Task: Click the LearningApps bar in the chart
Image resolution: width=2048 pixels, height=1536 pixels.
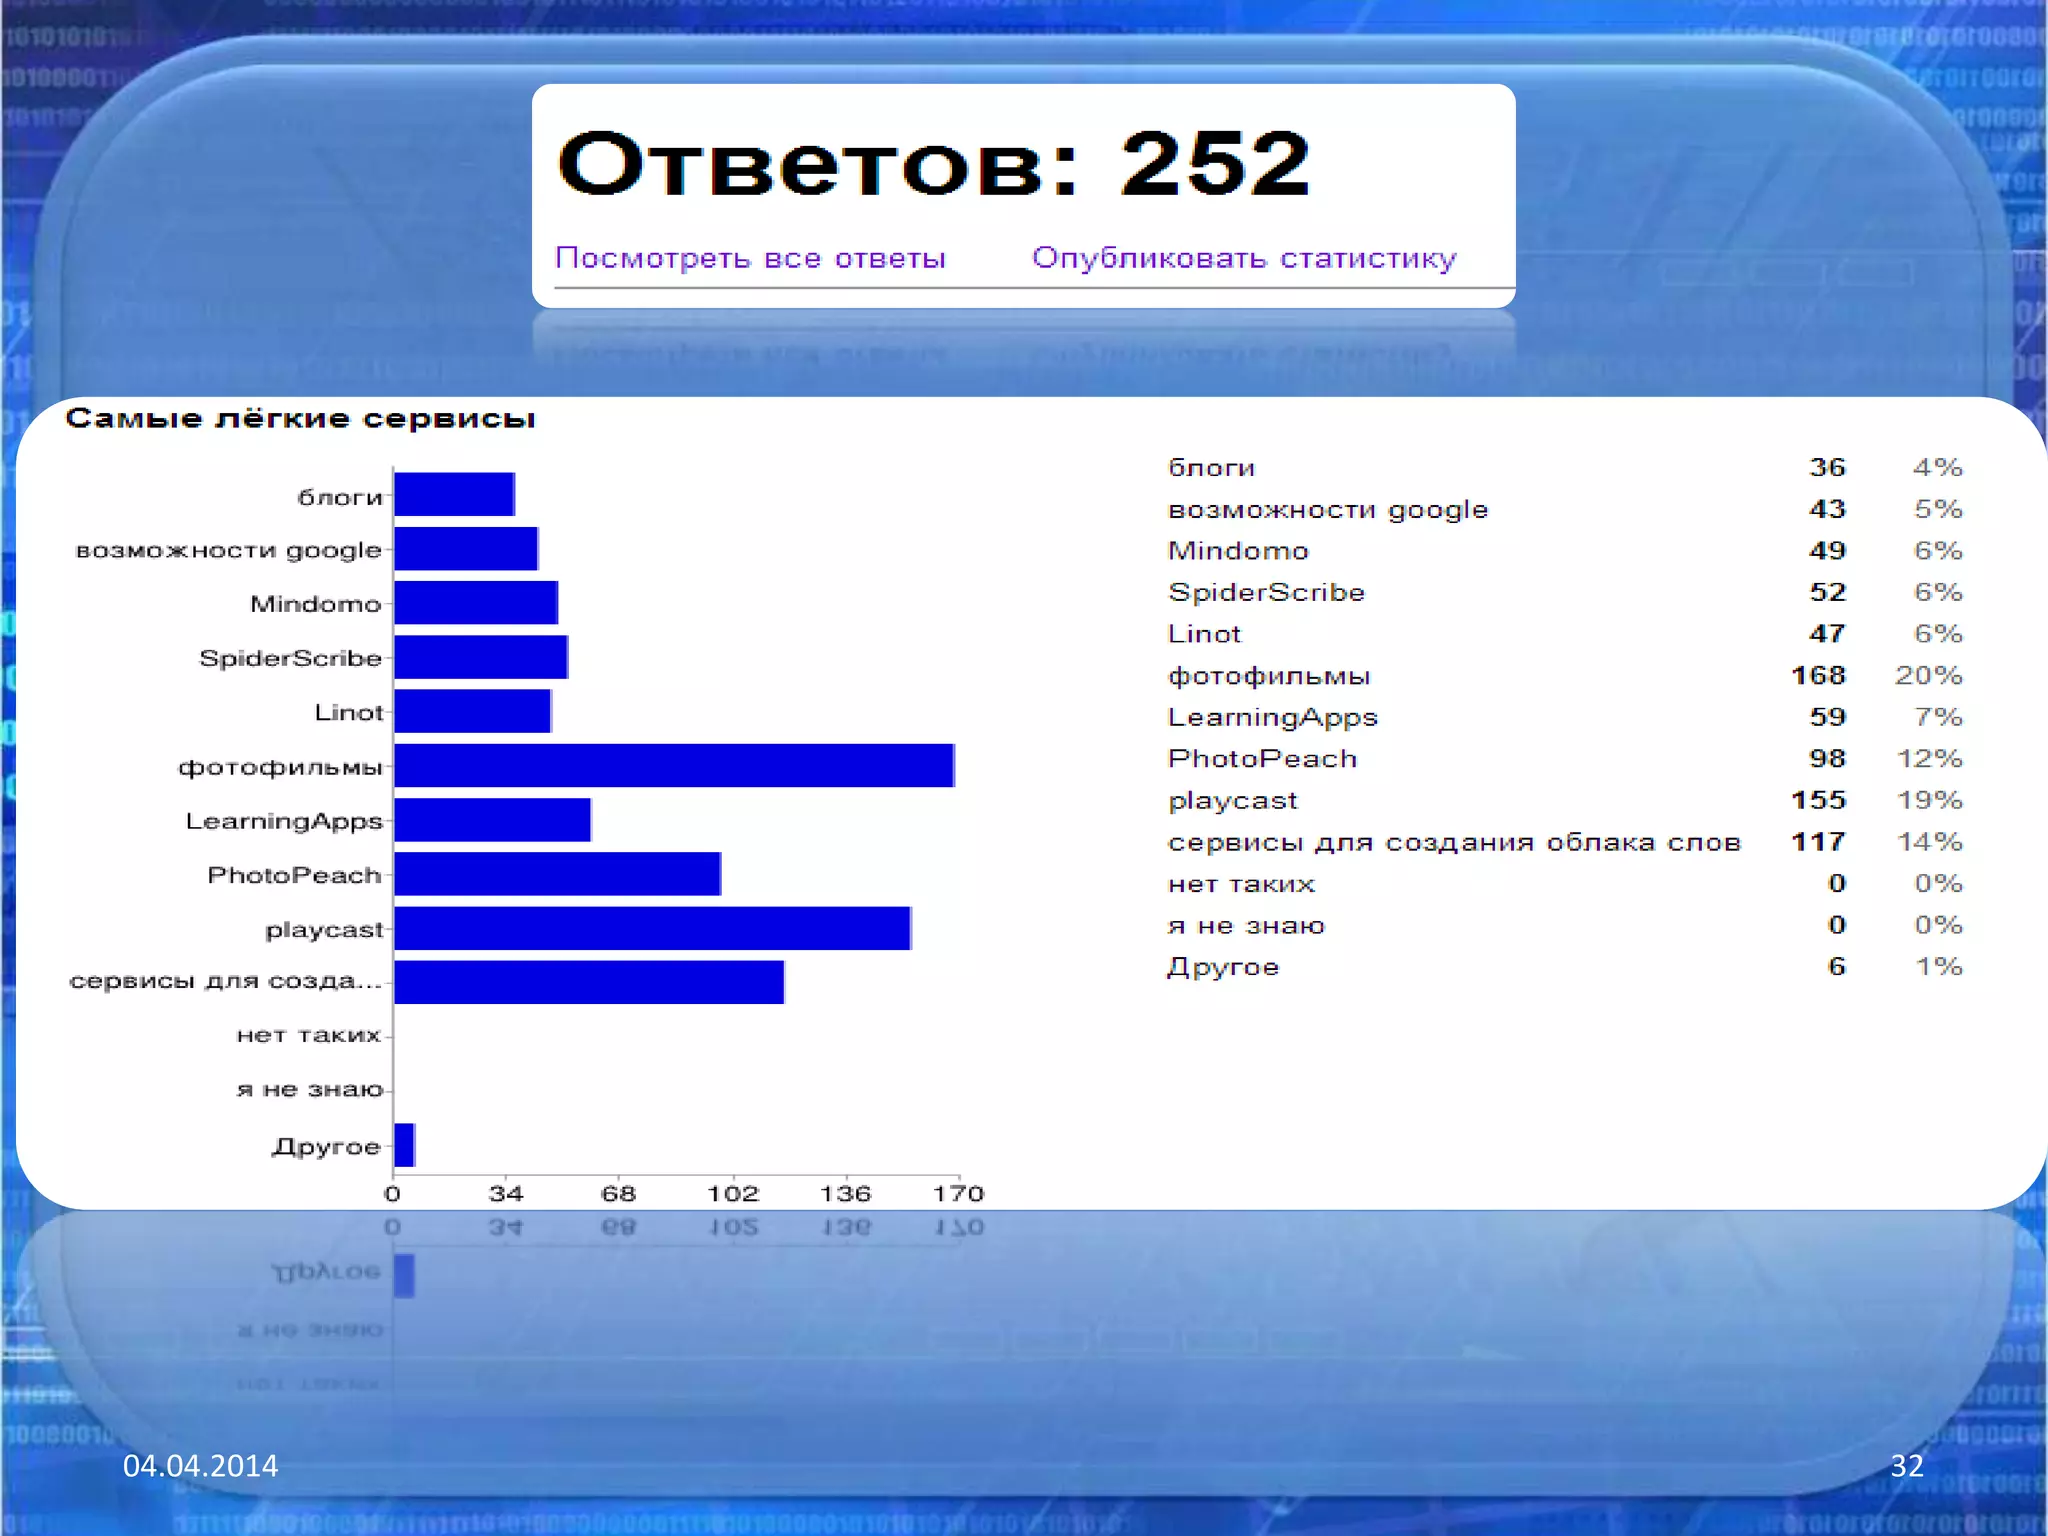Action: click(492, 820)
